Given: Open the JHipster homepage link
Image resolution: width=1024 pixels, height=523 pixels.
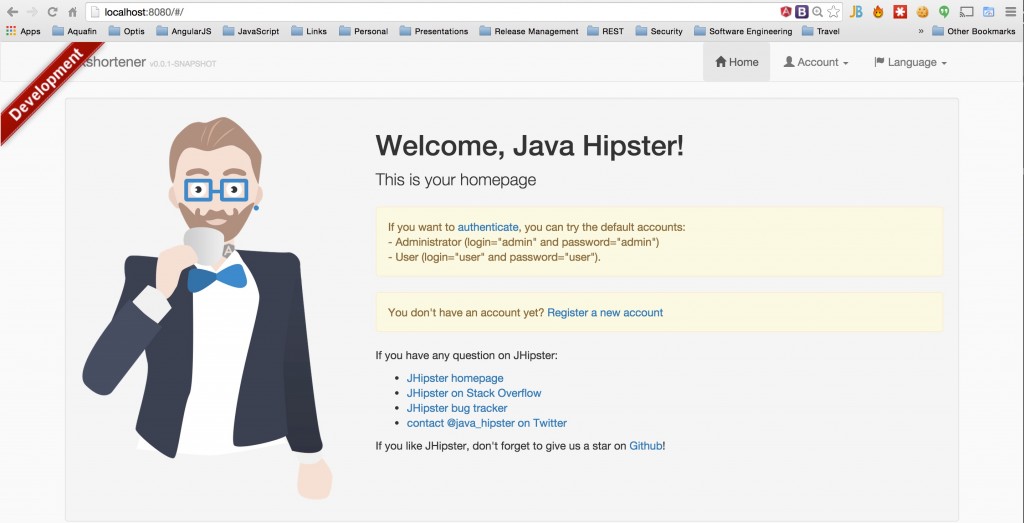Looking at the screenshot, I should click(x=455, y=378).
